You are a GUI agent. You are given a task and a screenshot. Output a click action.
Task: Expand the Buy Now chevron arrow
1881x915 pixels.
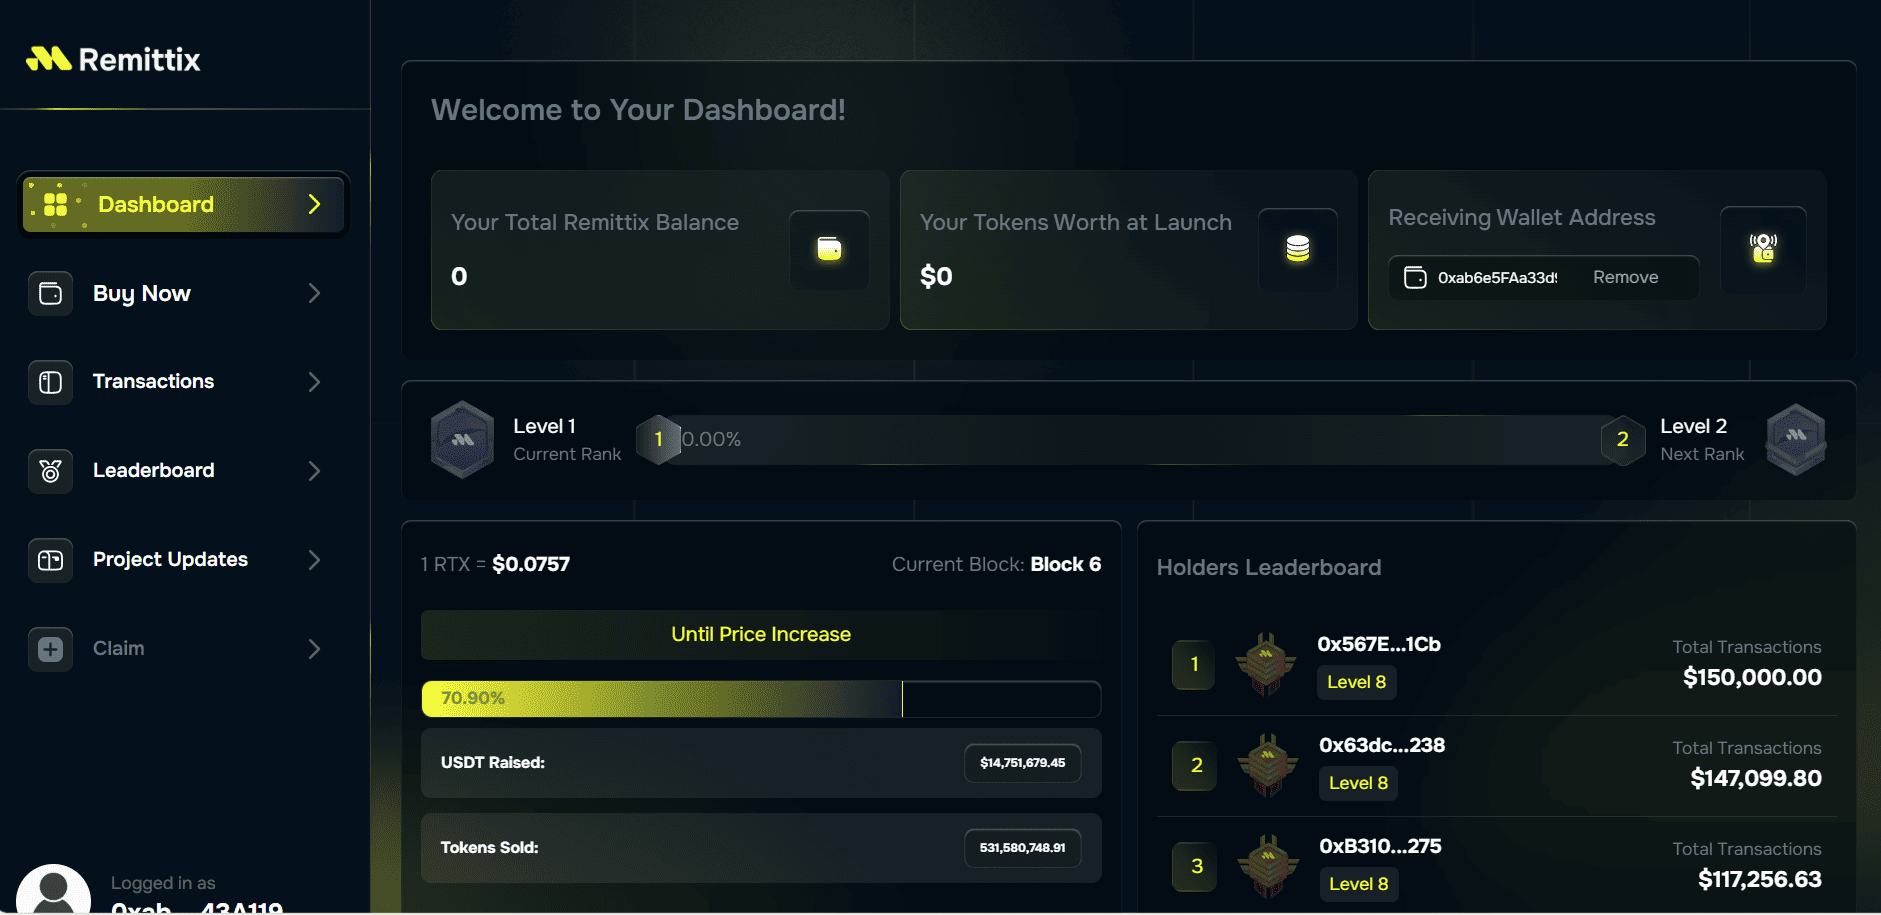point(314,293)
